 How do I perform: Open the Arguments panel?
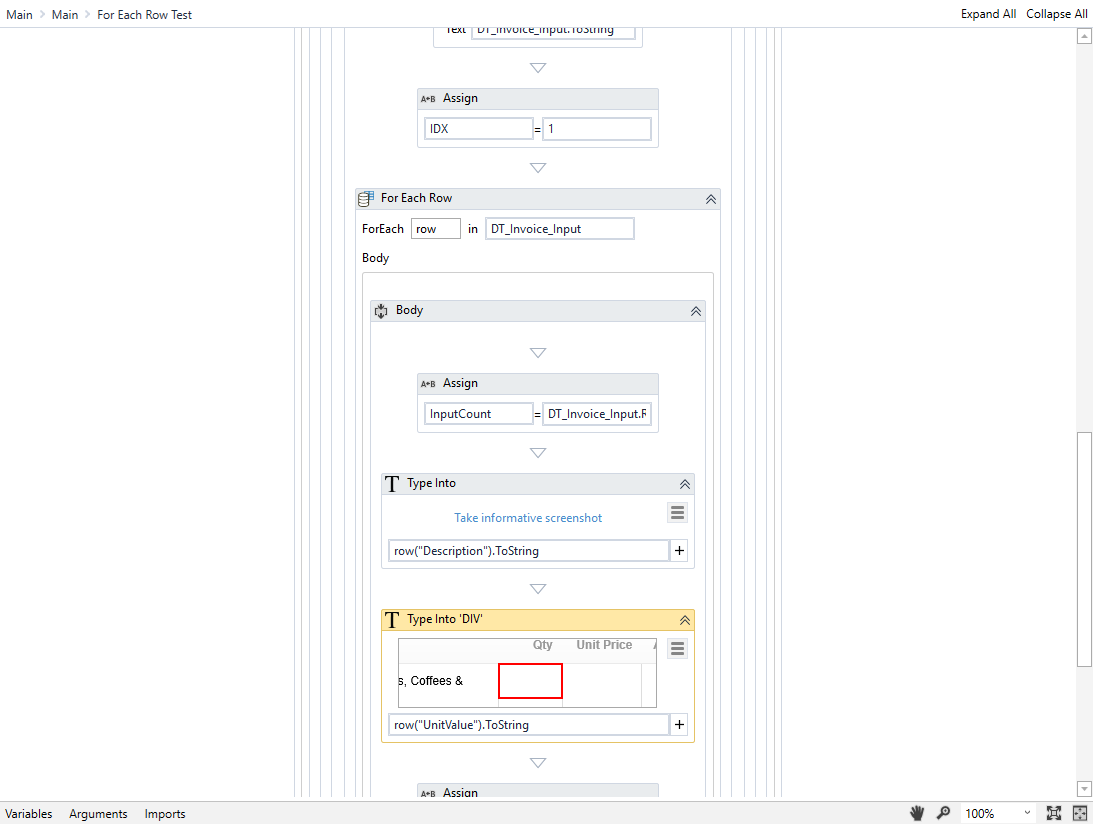click(97, 813)
